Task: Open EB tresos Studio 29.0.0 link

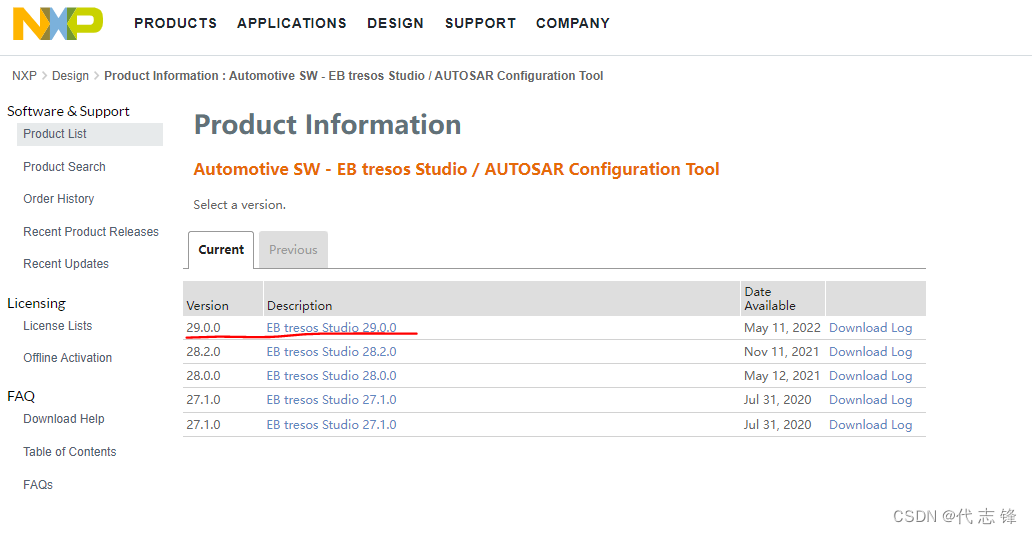Action: pyautogui.click(x=332, y=328)
